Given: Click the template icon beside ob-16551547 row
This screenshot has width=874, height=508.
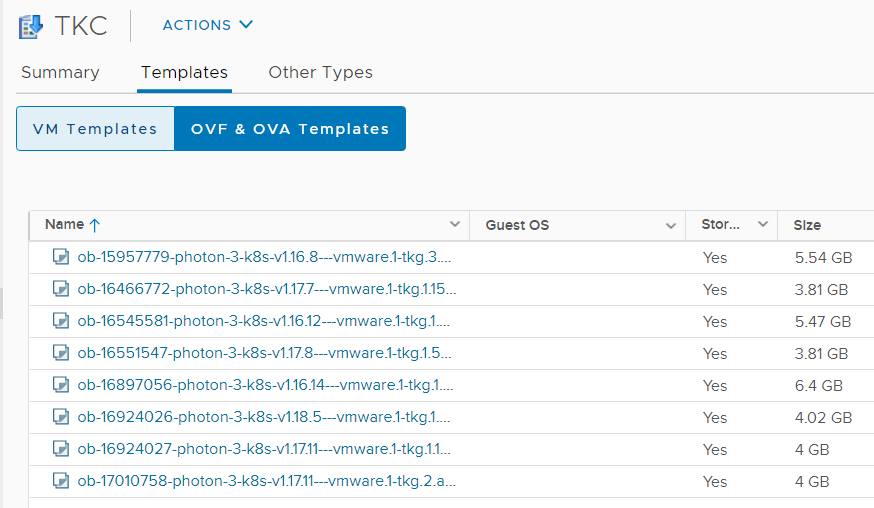Looking at the screenshot, I should [x=61, y=353].
